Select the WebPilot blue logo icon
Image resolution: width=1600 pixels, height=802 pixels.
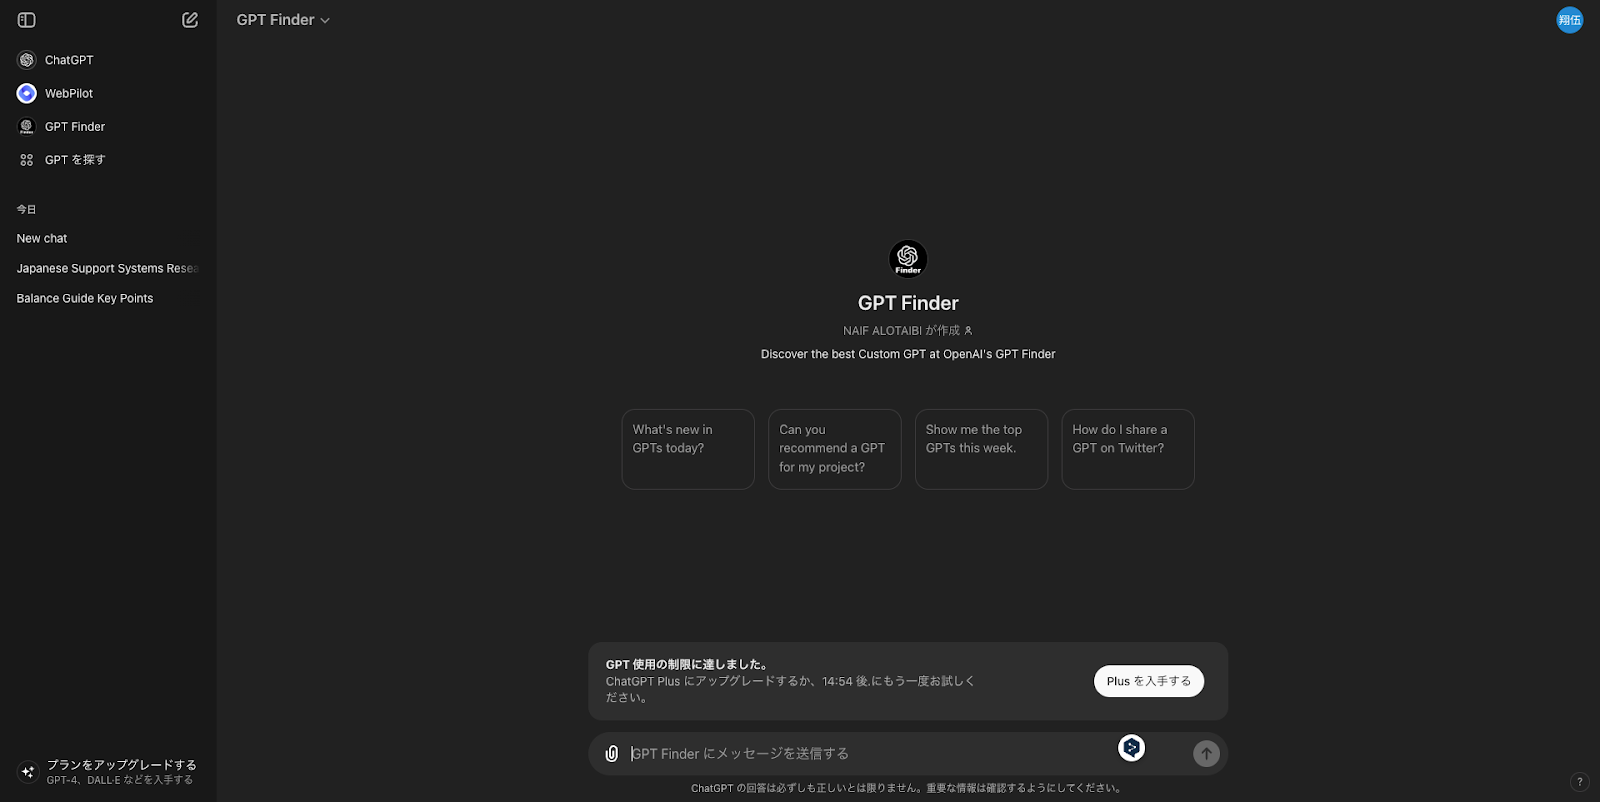[x=27, y=93]
